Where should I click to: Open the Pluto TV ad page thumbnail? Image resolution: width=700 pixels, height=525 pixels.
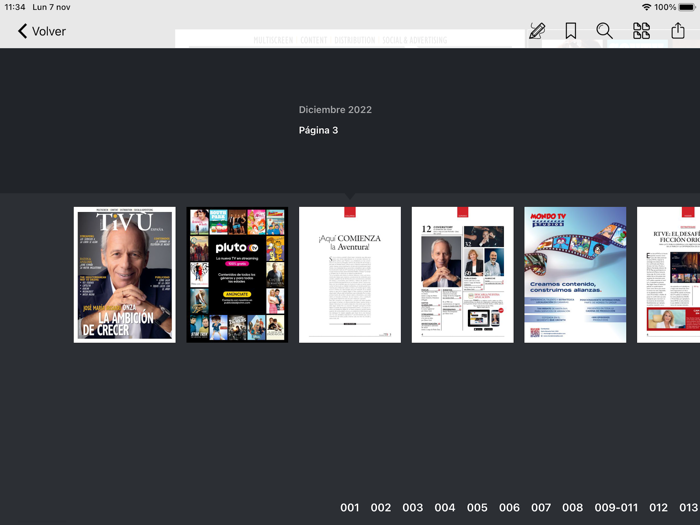237,275
